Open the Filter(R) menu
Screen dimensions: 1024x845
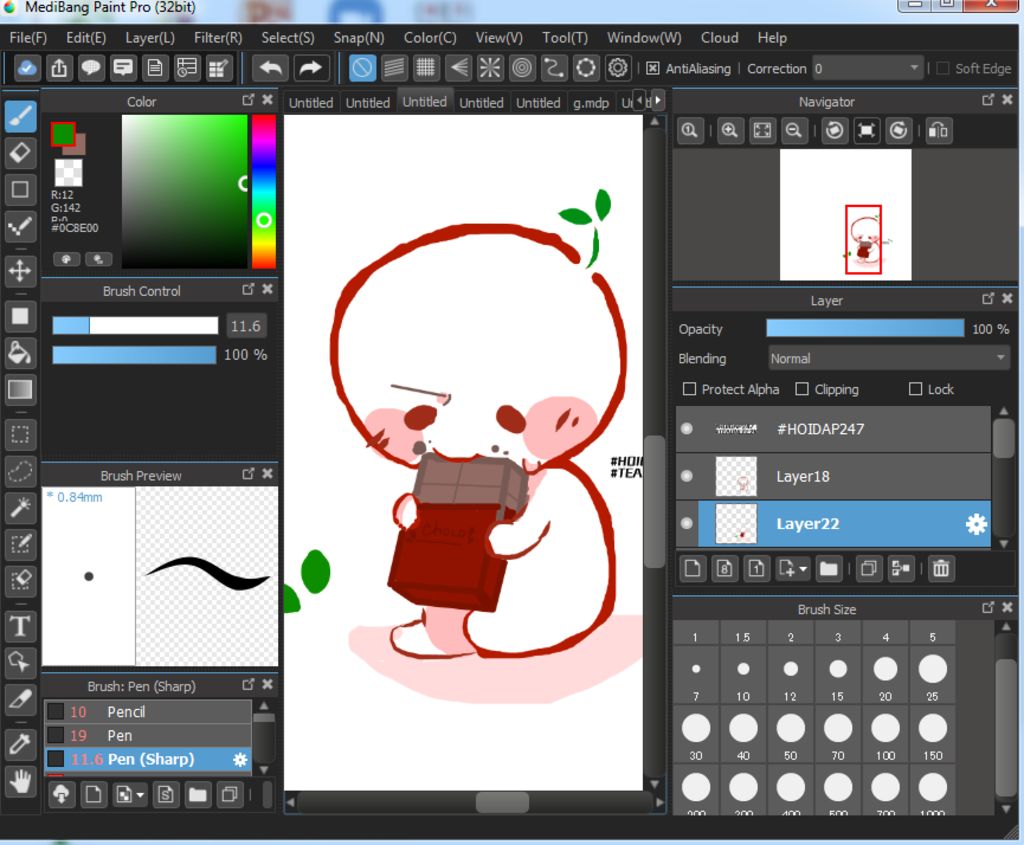[218, 38]
